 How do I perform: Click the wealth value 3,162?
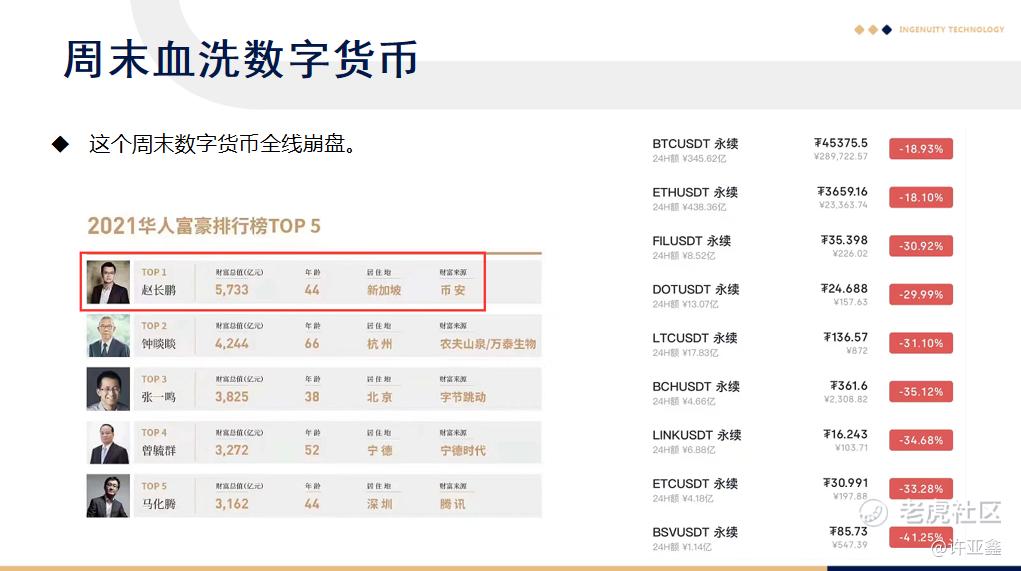click(x=232, y=504)
